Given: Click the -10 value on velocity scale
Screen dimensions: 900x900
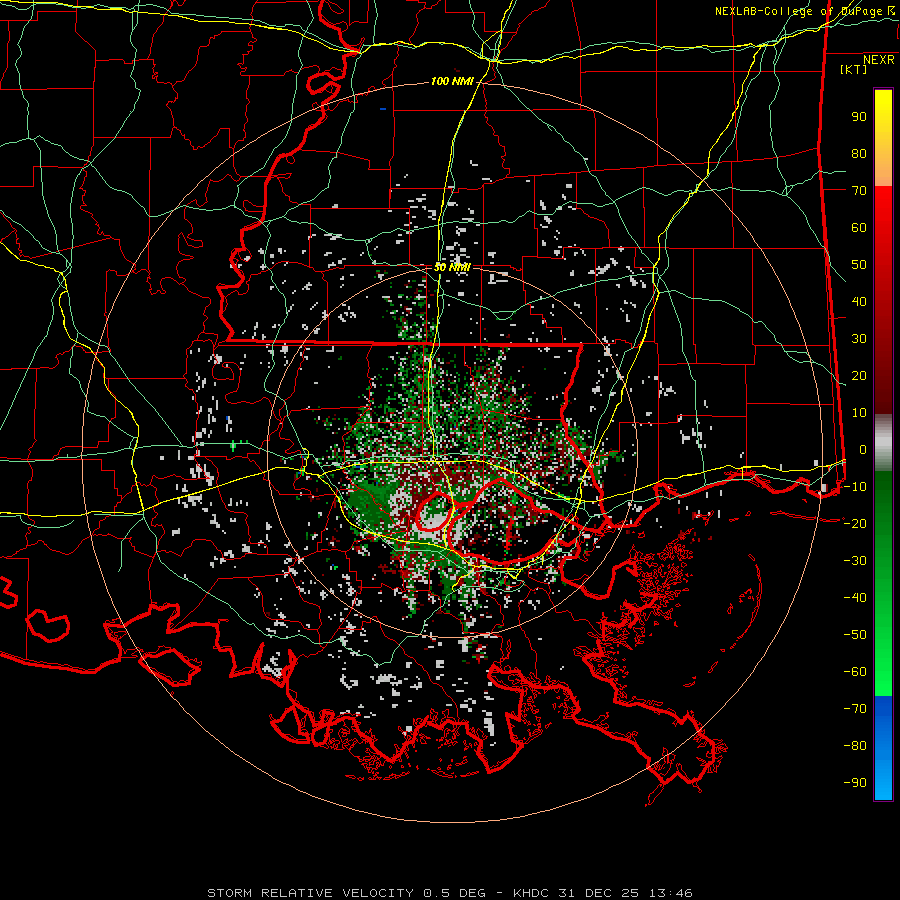Looking at the screenshot, I should click(x=855, y=487).
